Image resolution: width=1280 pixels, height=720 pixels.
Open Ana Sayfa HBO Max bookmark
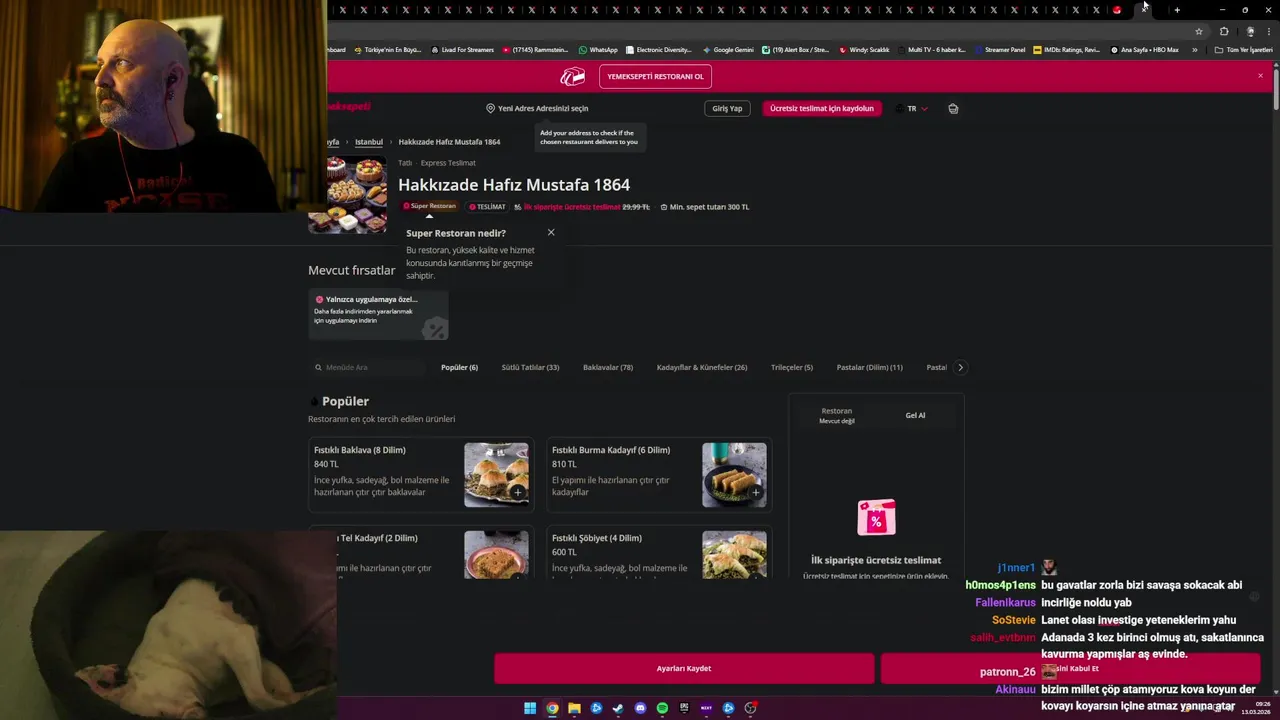point(1144,49)
